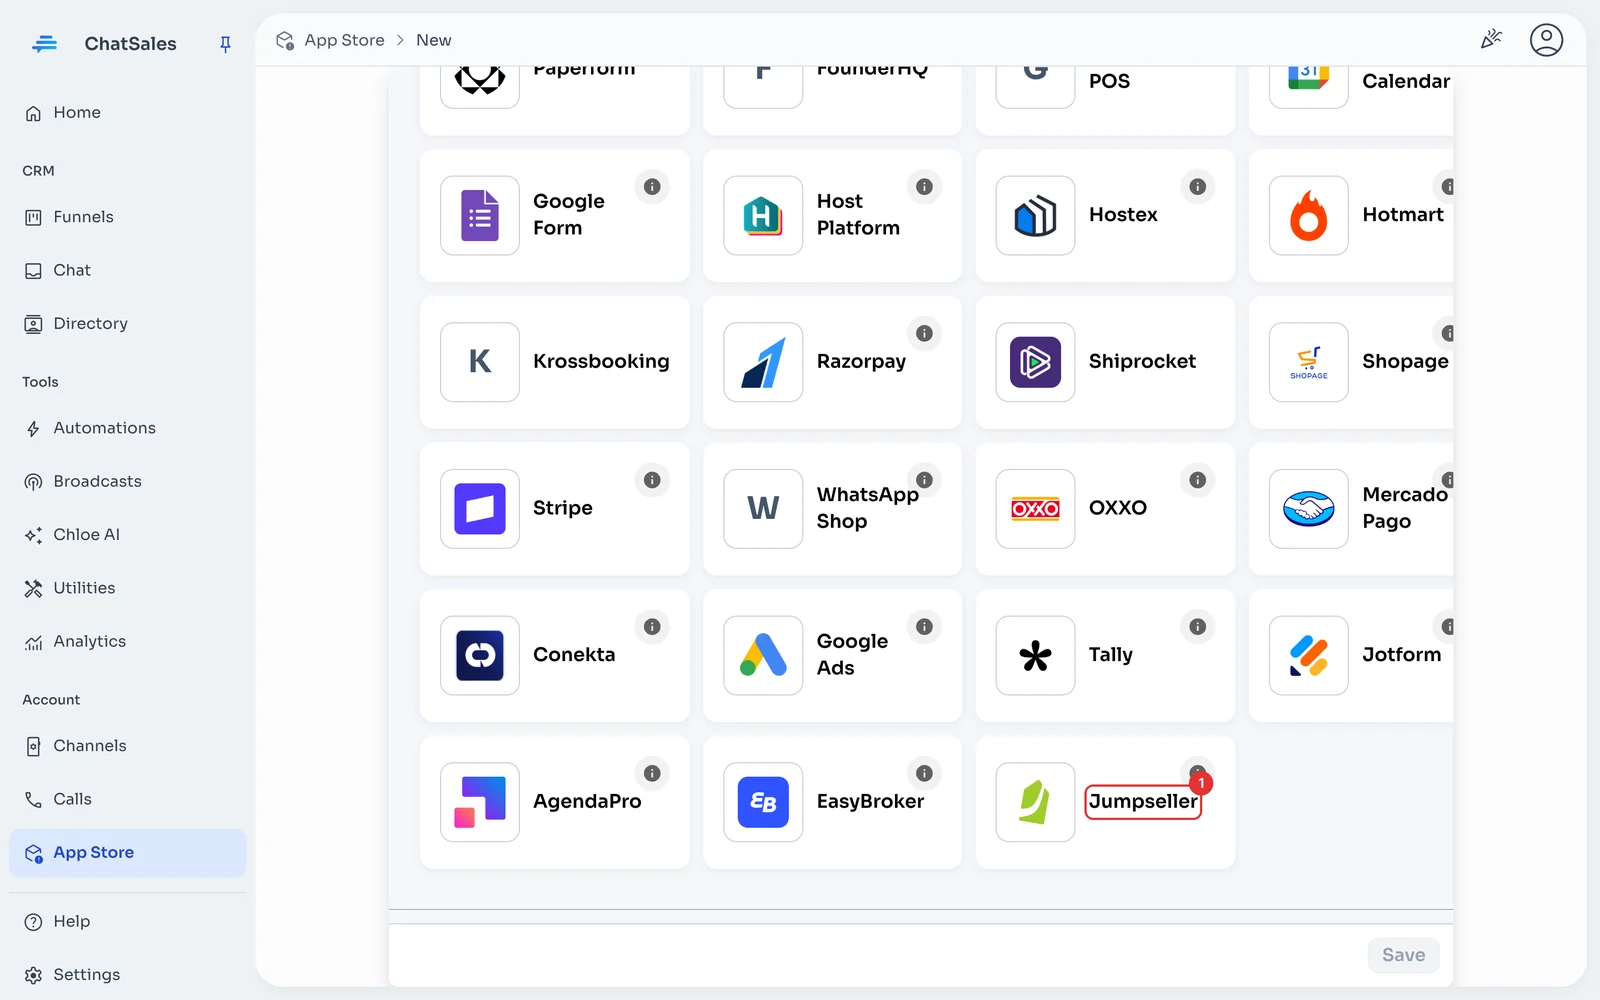Click the Shiprocket app icon
This screenshot has width=1600, height=1000.
[1035, 362]
